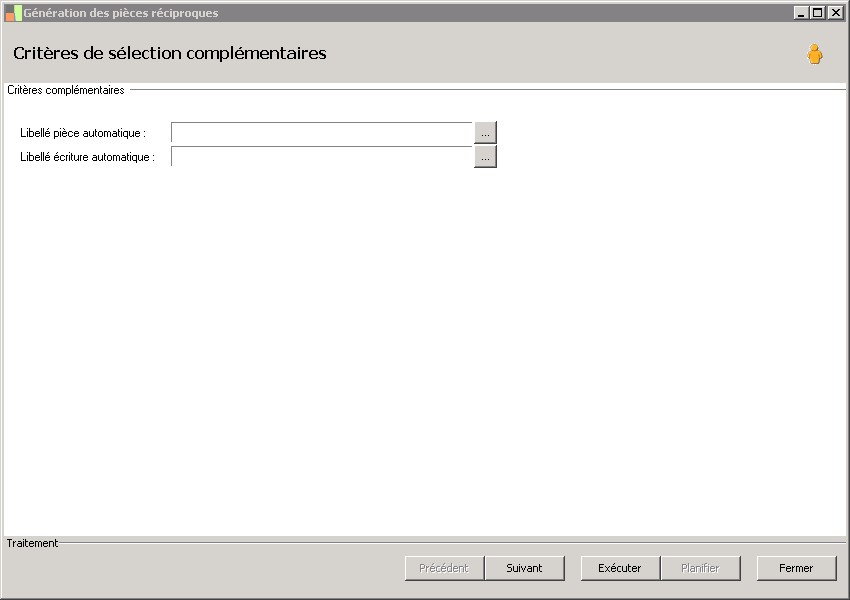Click the Critères de sélection complémentaires heading
The image size is (850, 600).
point(170,53)
